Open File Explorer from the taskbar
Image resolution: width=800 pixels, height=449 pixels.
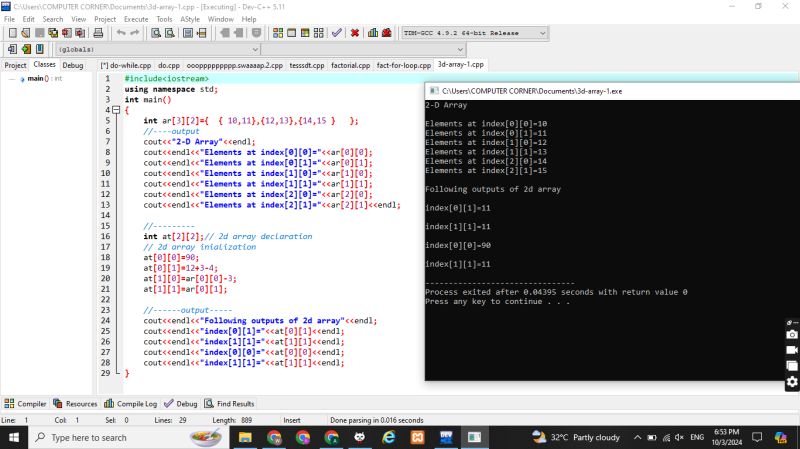245,437
